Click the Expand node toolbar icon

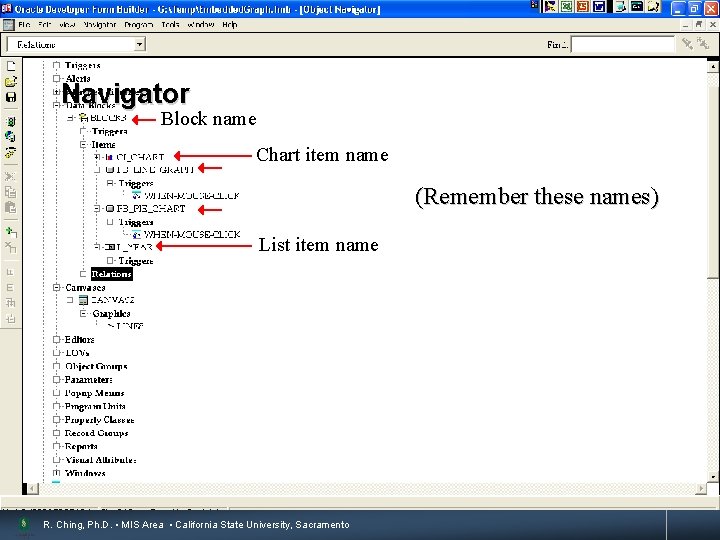tap(11, 272)
